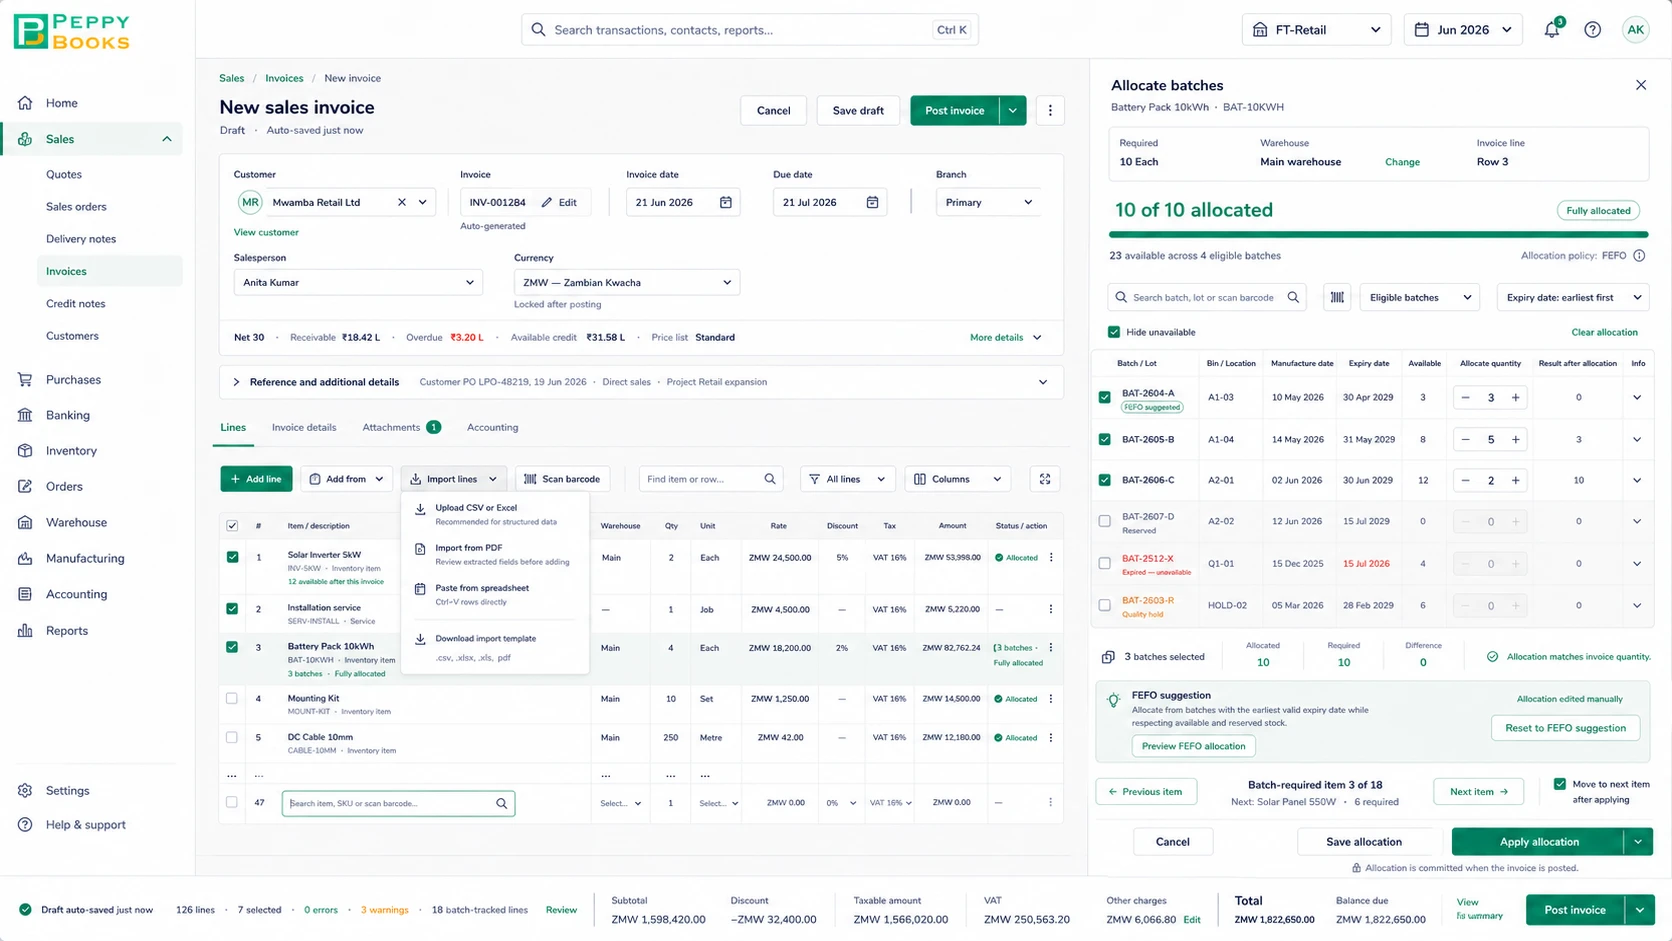Image resolution: width=1672 pixels, height=941 pixels.
Task: Open row actions for Mounting Kit line
Action: [x=1051, y=699]
